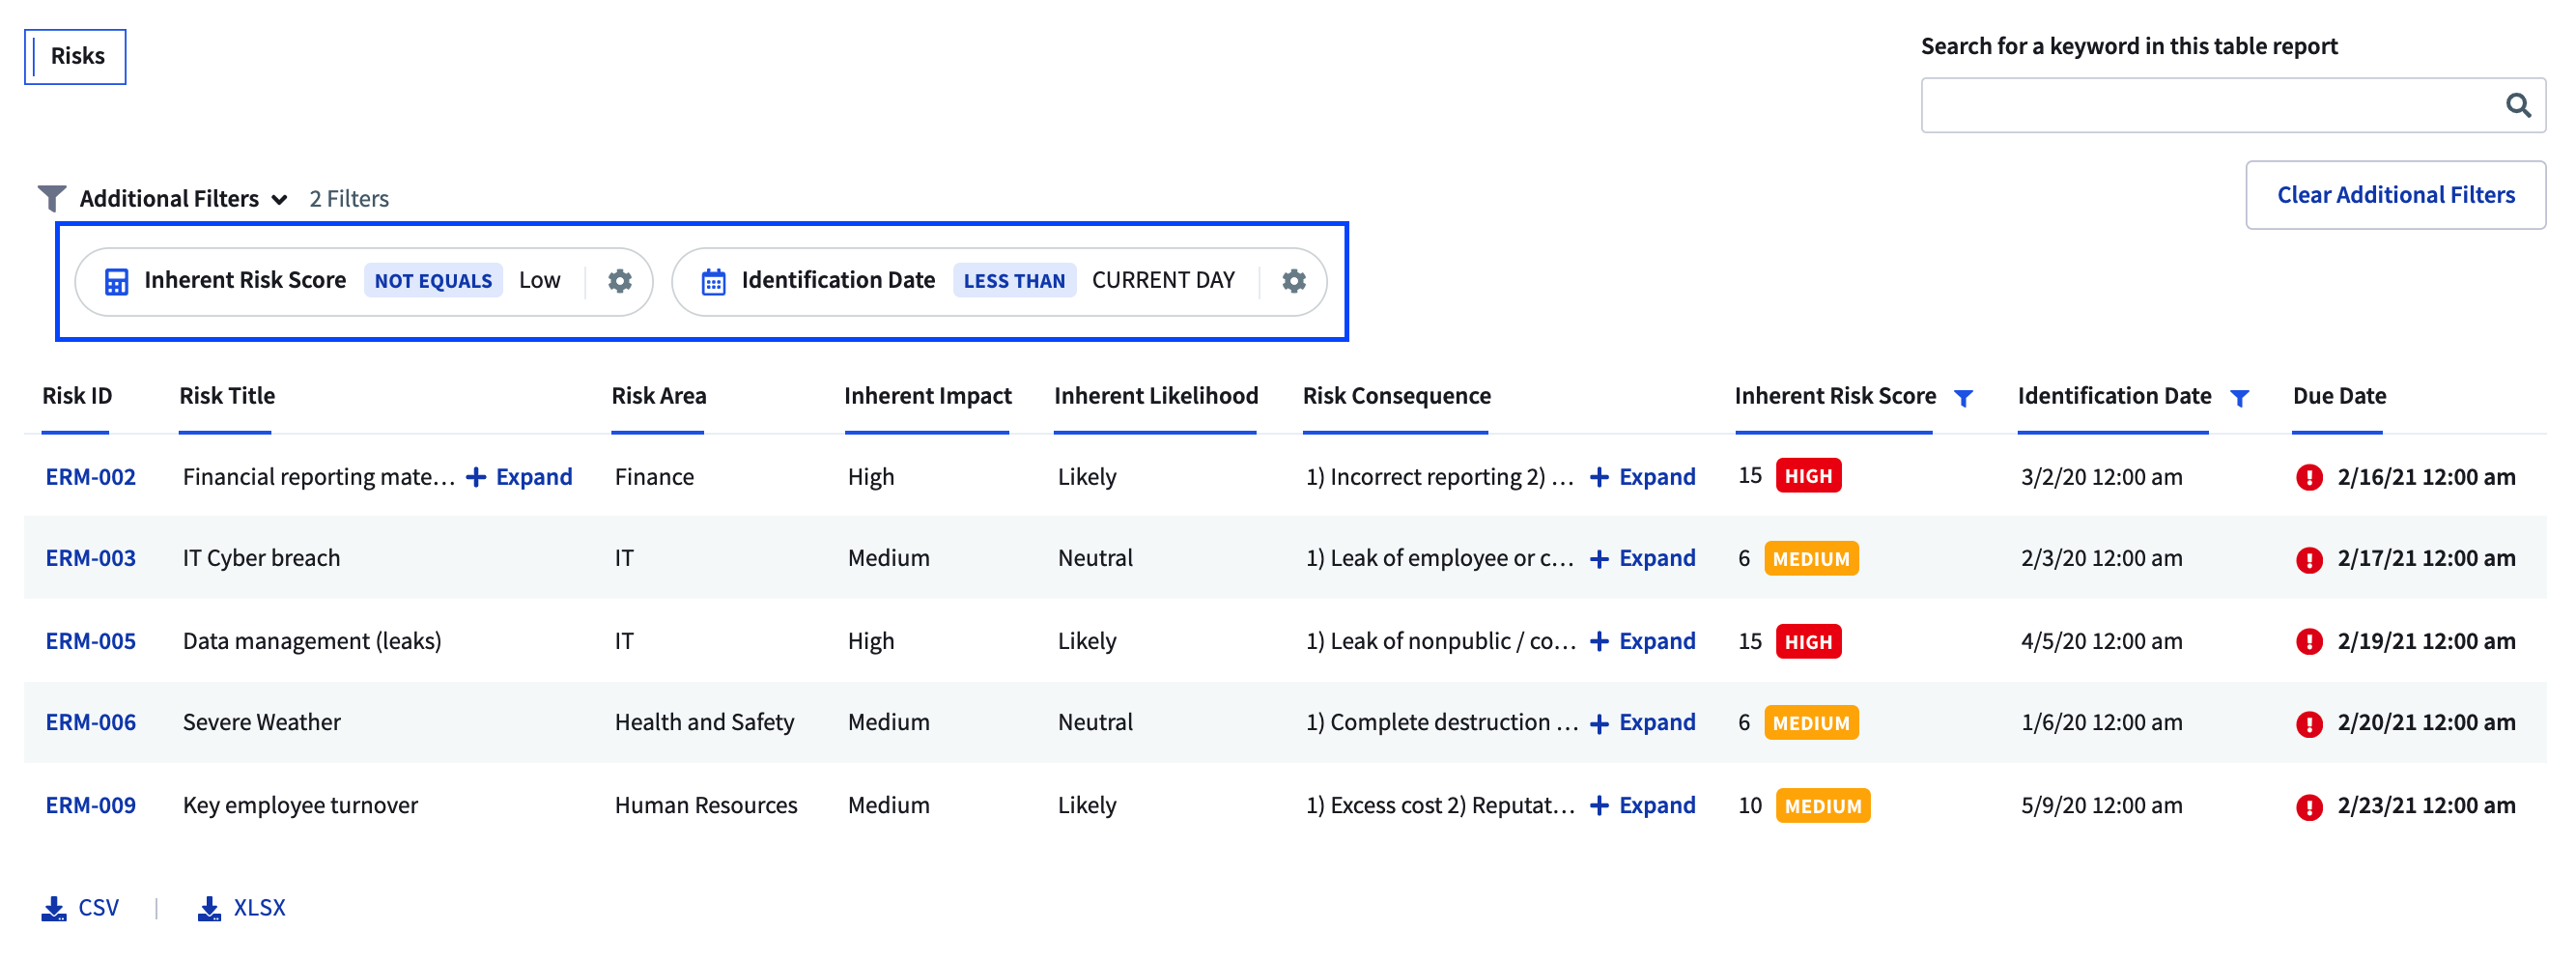Click overdue alert icon for ERM-002 due date
The height and width of the screenshot is (959, 2576).
tap(2308, 478)
